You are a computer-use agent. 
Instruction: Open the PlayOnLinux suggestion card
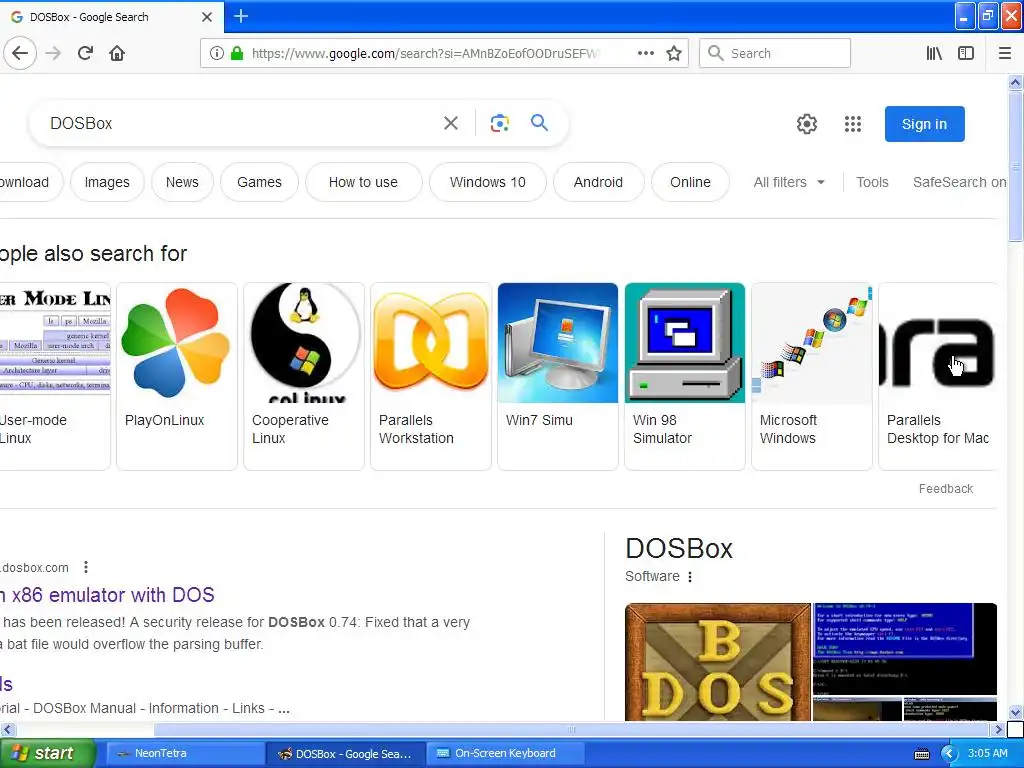coord(176,376)
